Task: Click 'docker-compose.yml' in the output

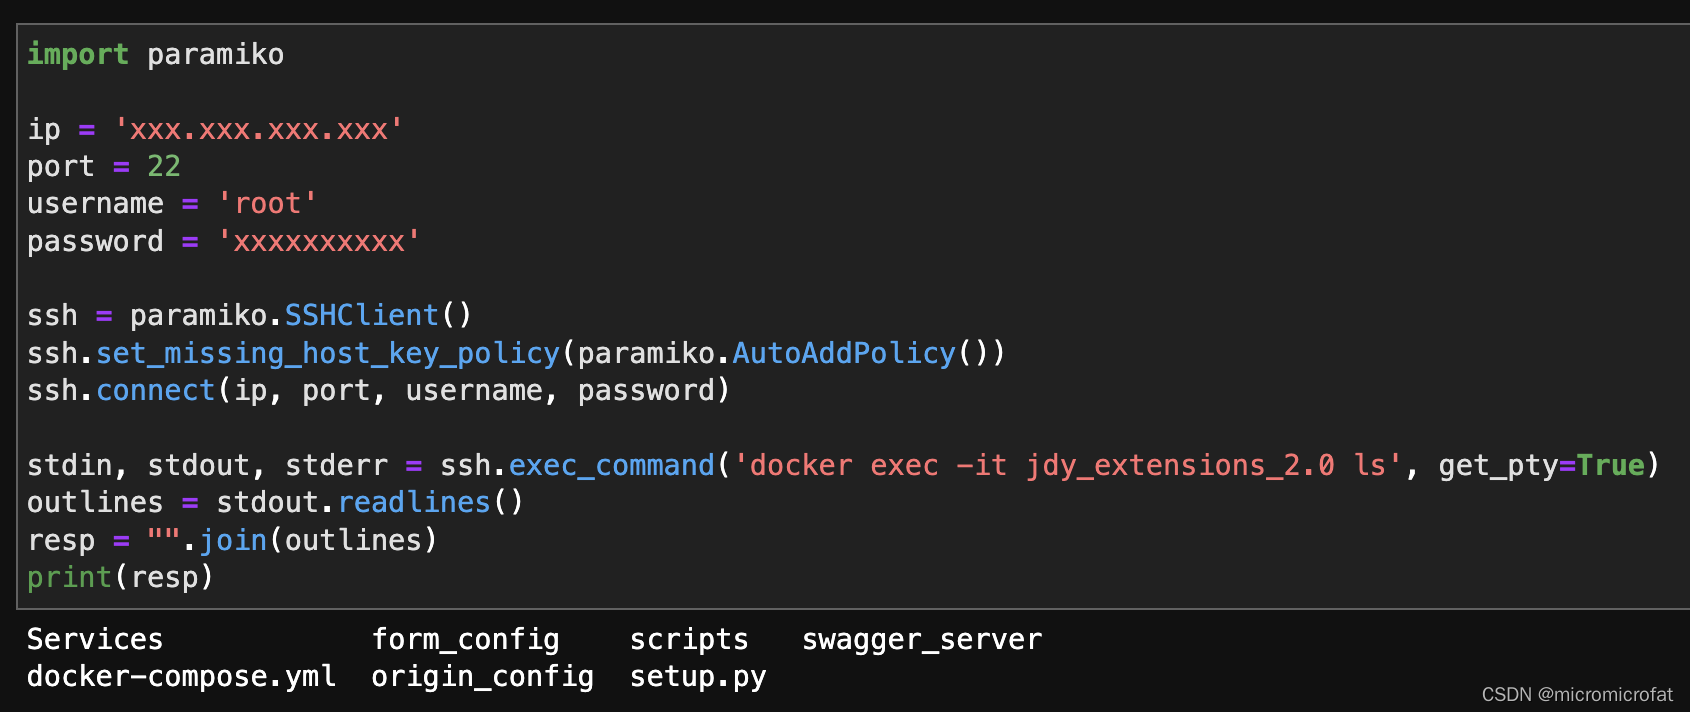Action: tap(181, 677)
